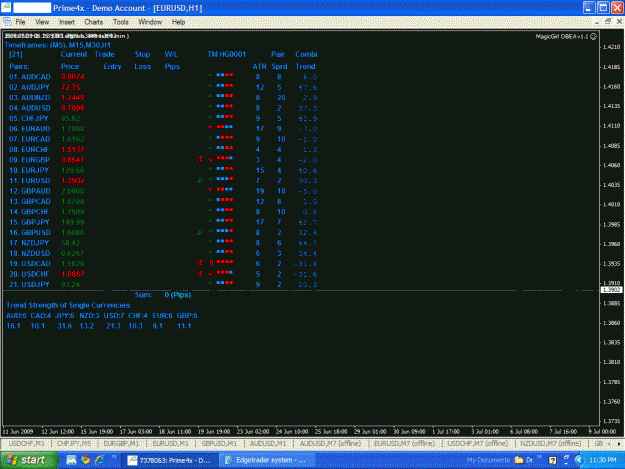Open the File menu
The width and height of the screenshot is (625, 469).
20,22
